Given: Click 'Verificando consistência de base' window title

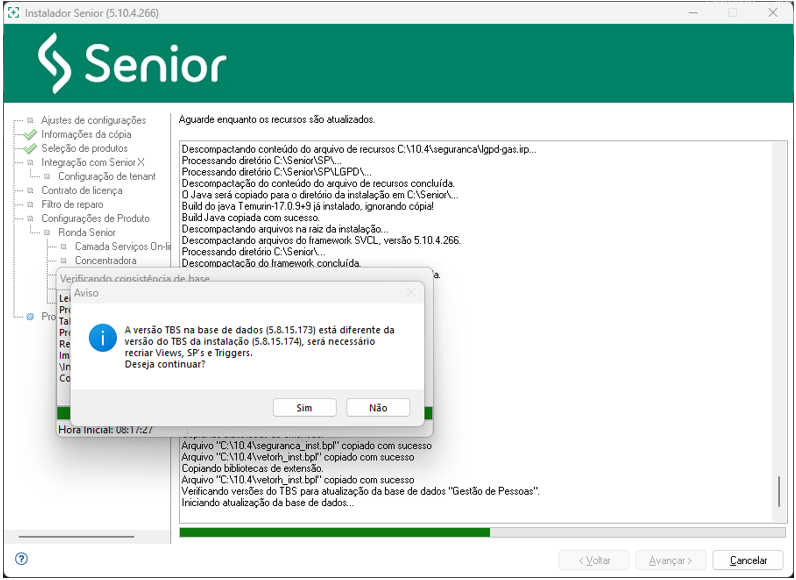Looking at the screenshot, I should pyautogui.click(x=135, y=279).
